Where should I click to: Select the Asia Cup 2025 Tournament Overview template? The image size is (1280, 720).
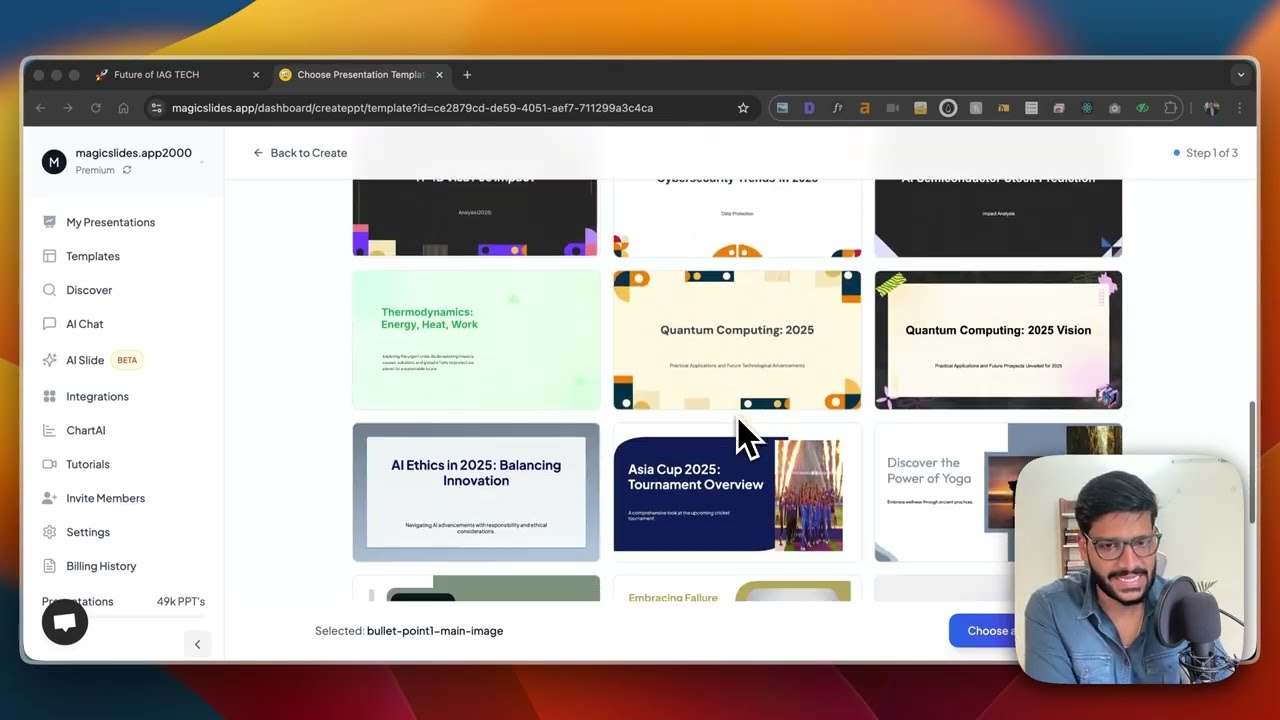[x=737, y=492]
